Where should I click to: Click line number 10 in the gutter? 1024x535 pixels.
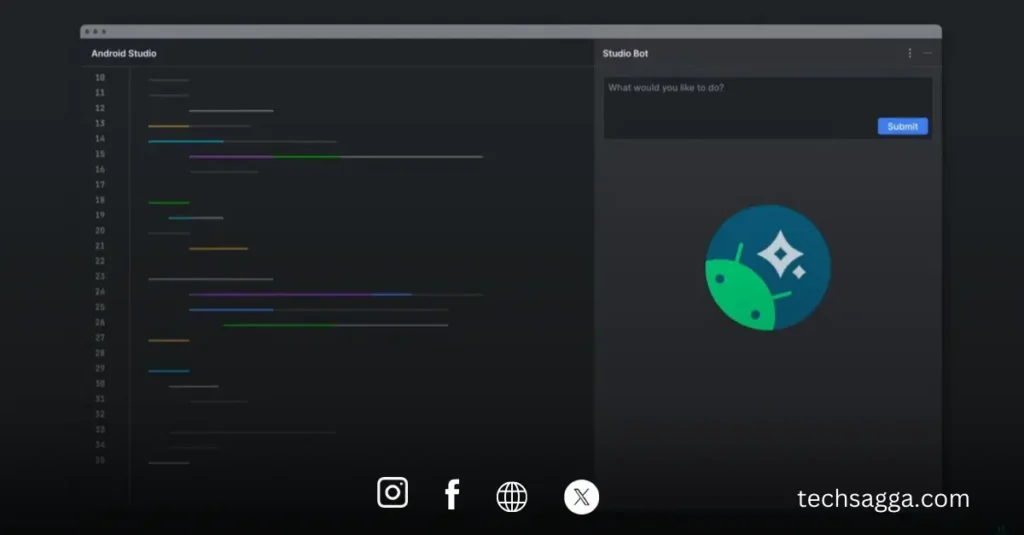[100, 78]
